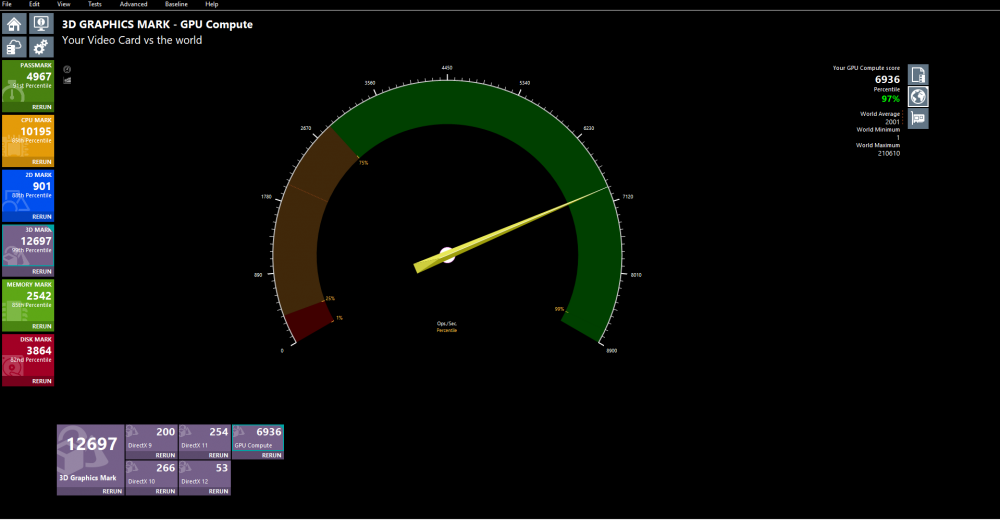Select the DirectX 11 result tile
Viewport: 1000px width, 520px height.
tap(204, 438)
